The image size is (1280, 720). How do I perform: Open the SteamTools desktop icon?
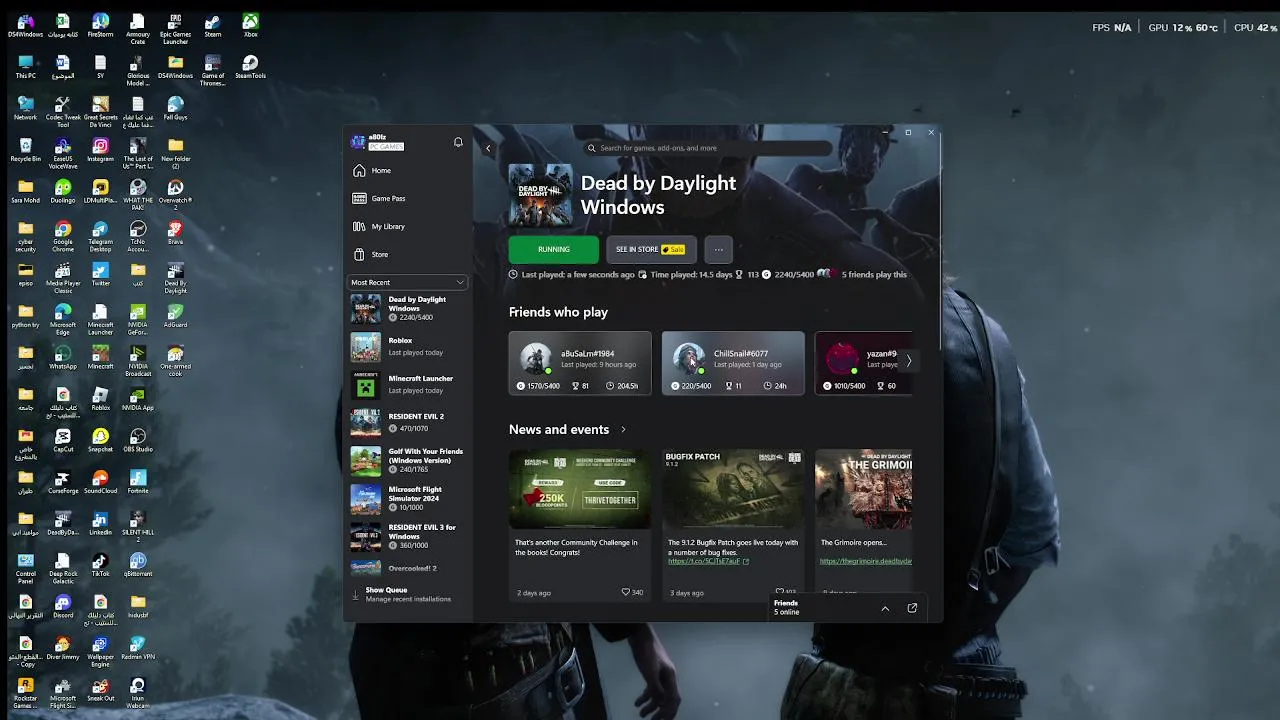tap(251, 68)
